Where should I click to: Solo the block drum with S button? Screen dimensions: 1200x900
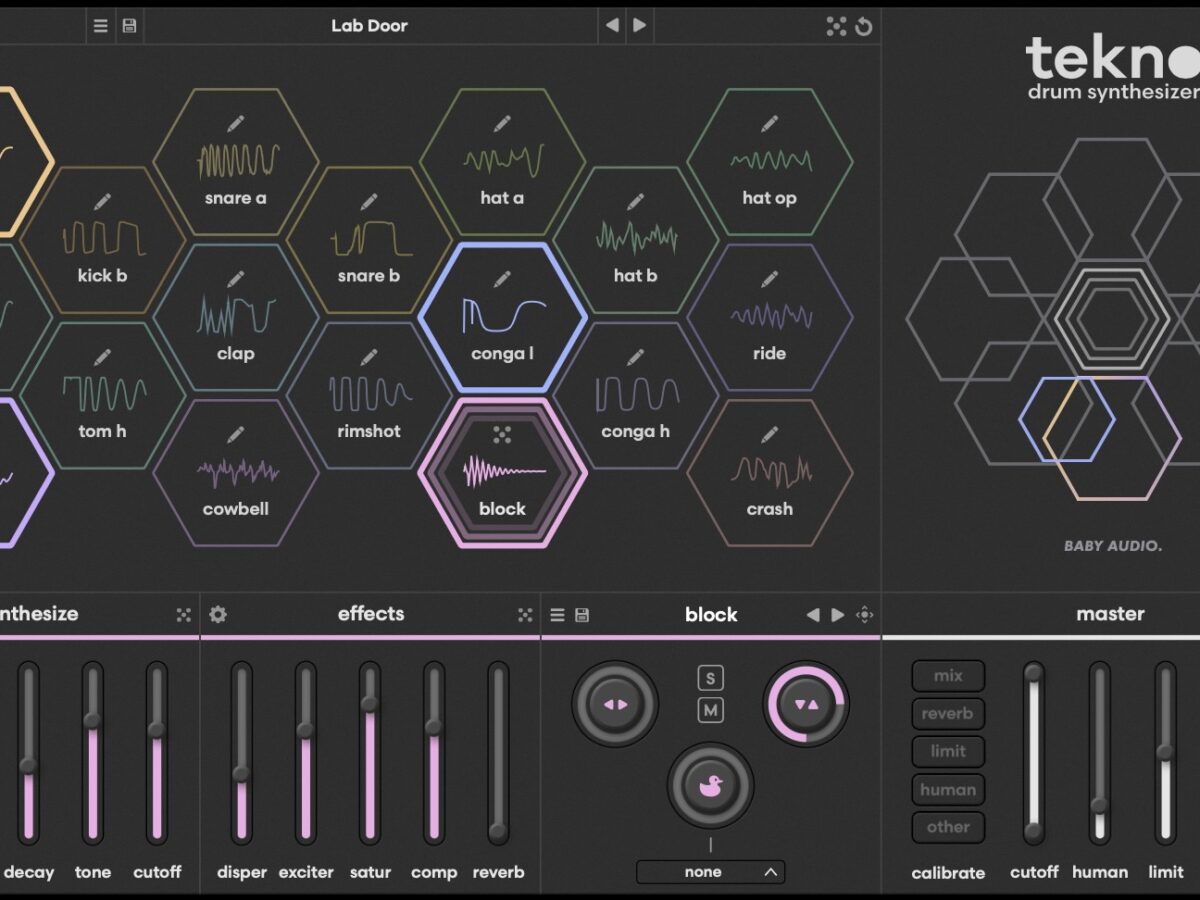tap(710, 679)
